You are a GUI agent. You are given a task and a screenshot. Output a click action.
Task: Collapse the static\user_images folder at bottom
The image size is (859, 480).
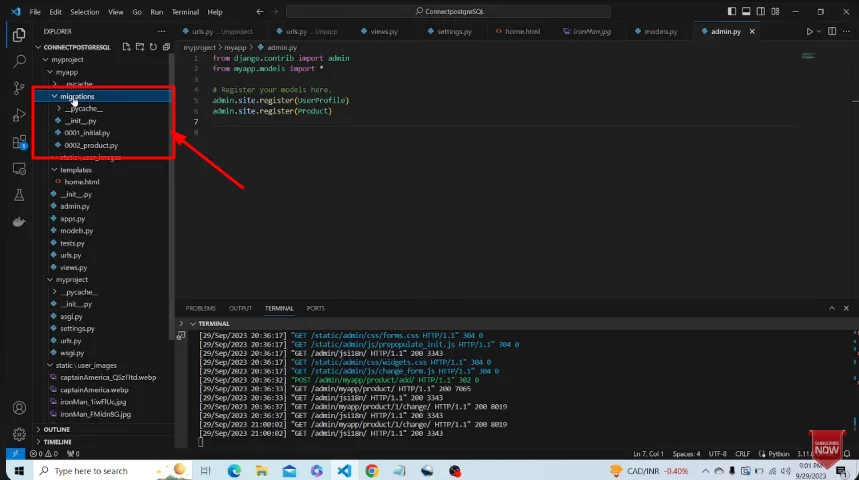(x=50, y=365)
